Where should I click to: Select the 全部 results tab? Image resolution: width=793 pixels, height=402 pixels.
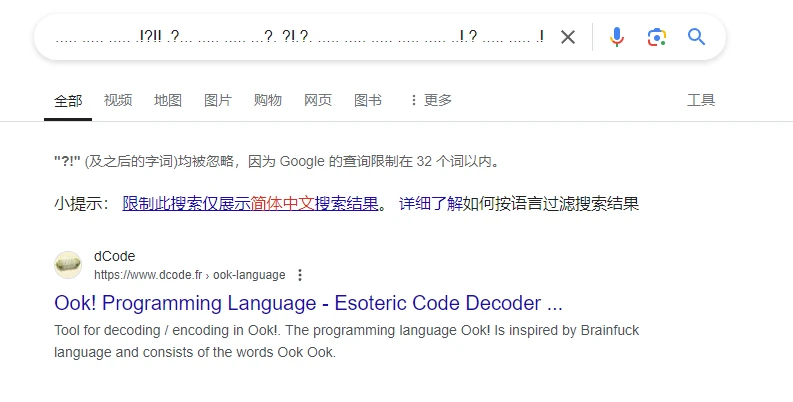point(68,100)
